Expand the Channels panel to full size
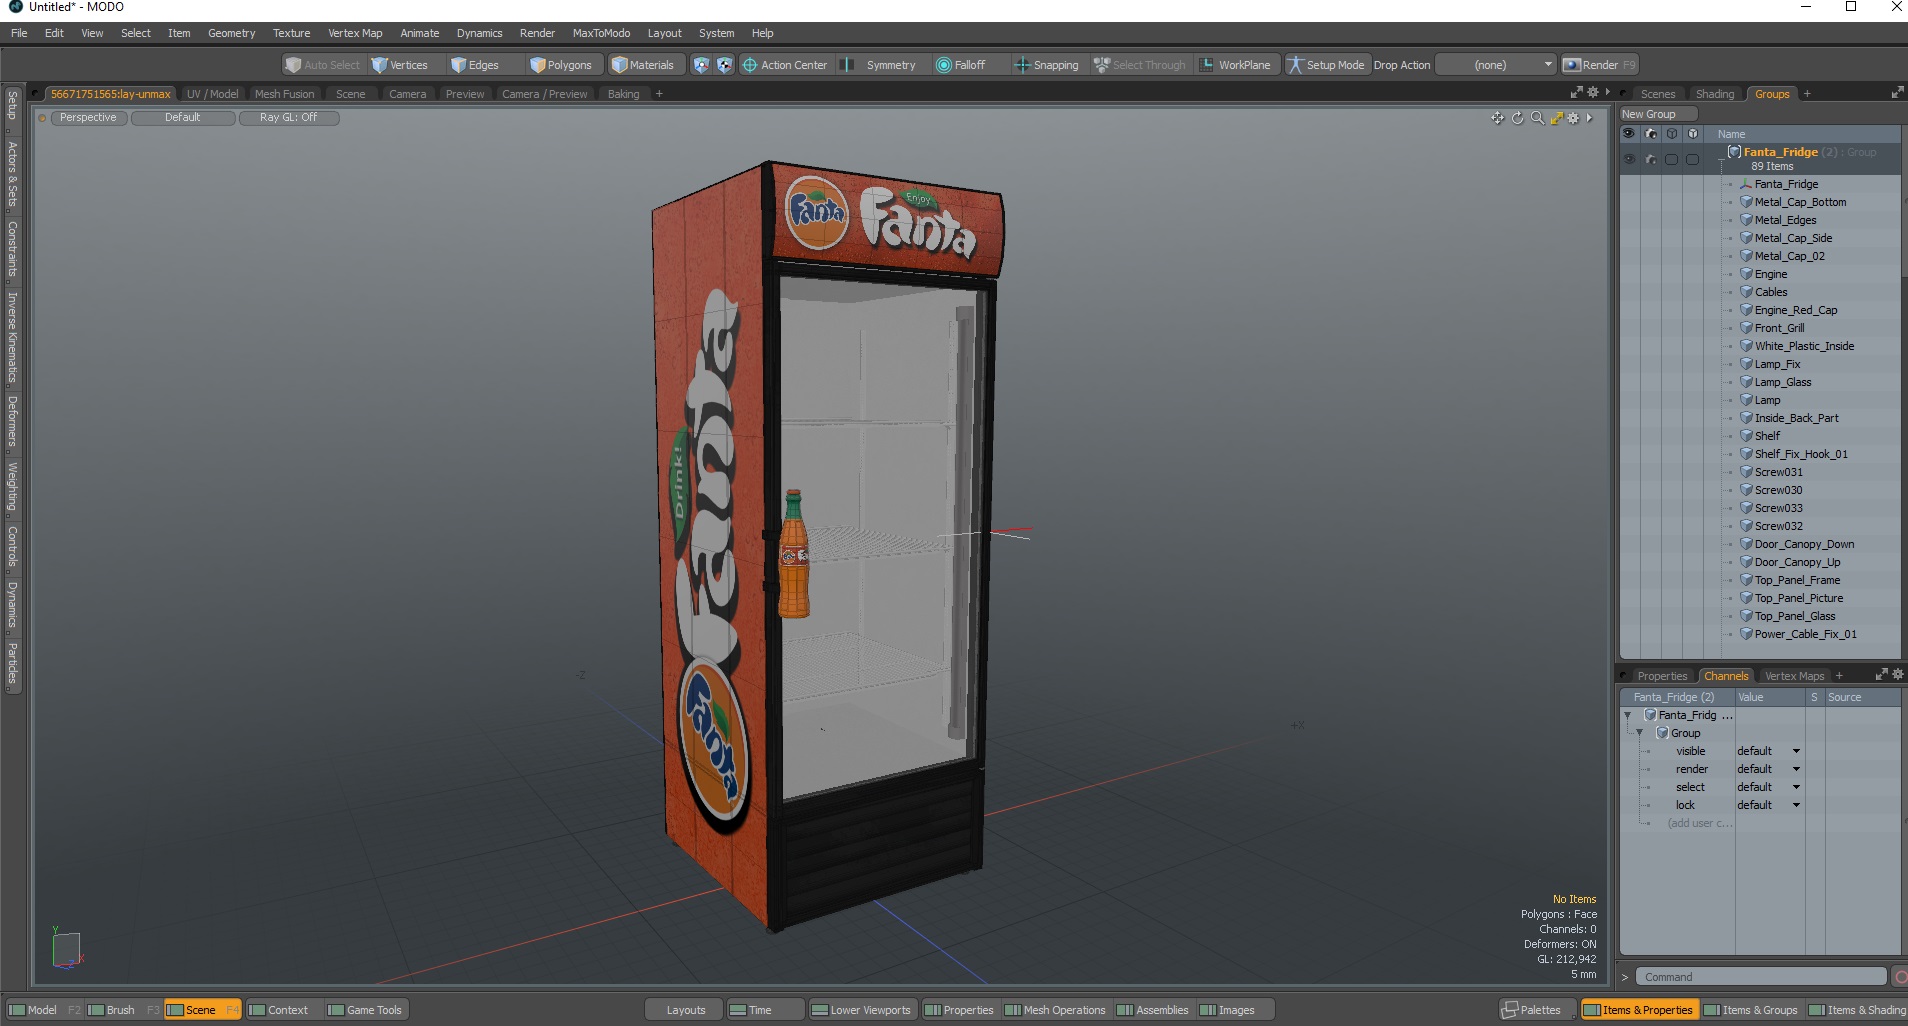1908x1026 pixels. pos(1881,675)
